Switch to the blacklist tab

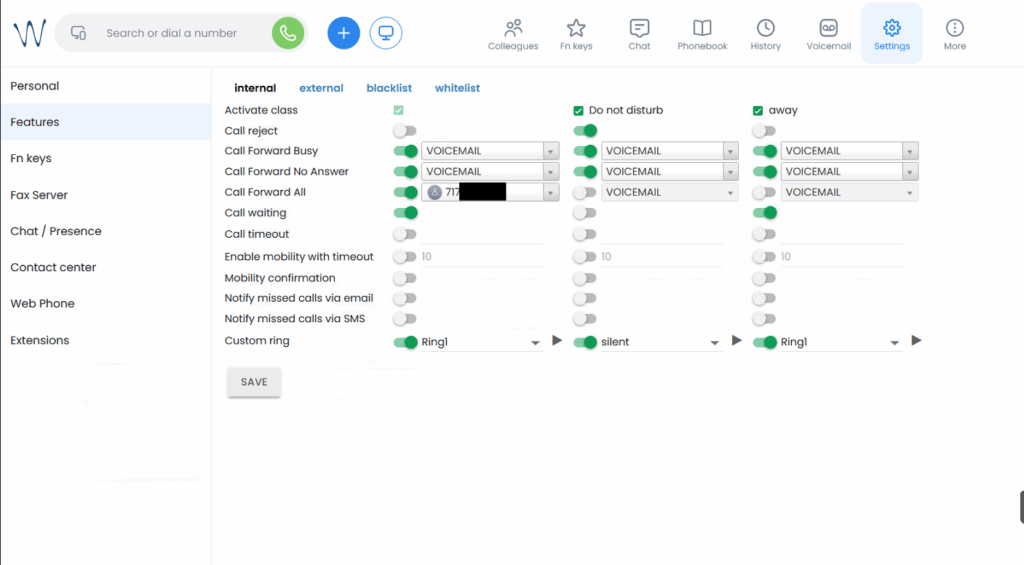[x=389, y=88]
